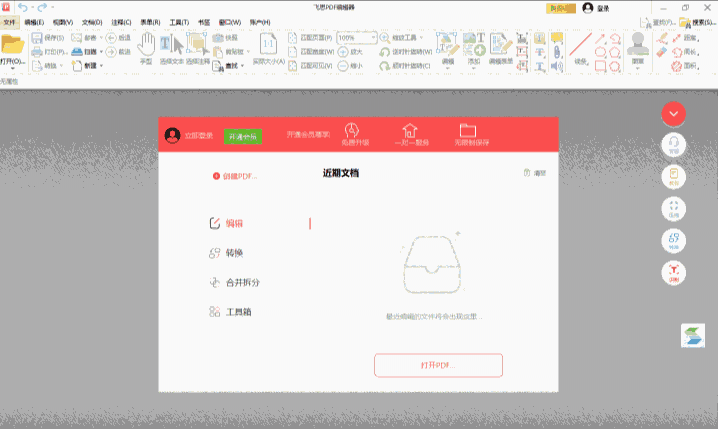Screen dimensions: 718x429
Task: Click the yellow sticky note comment icon
Action: coord(557,38)
